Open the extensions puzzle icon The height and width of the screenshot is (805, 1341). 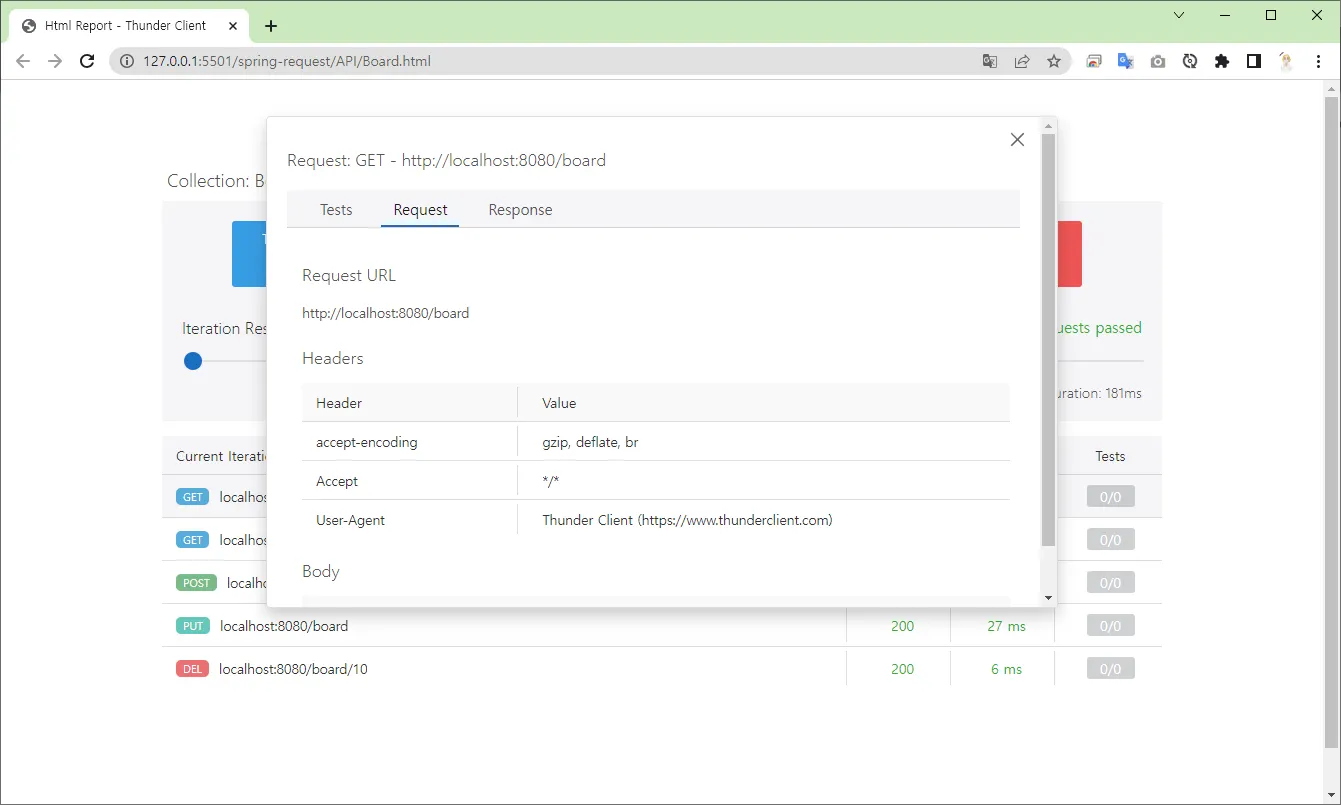coord(1221,61)
